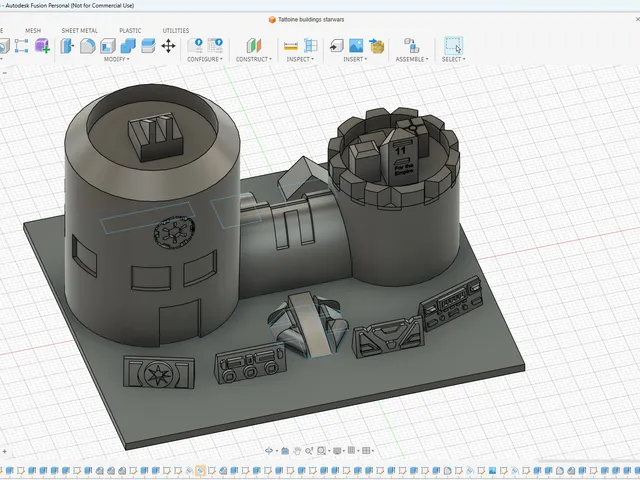The height and width of the screenshot is (480, 640).
Task: Click the Create Sketch rectangle icon
Action: pyautogui.click(x=21, y=46)
